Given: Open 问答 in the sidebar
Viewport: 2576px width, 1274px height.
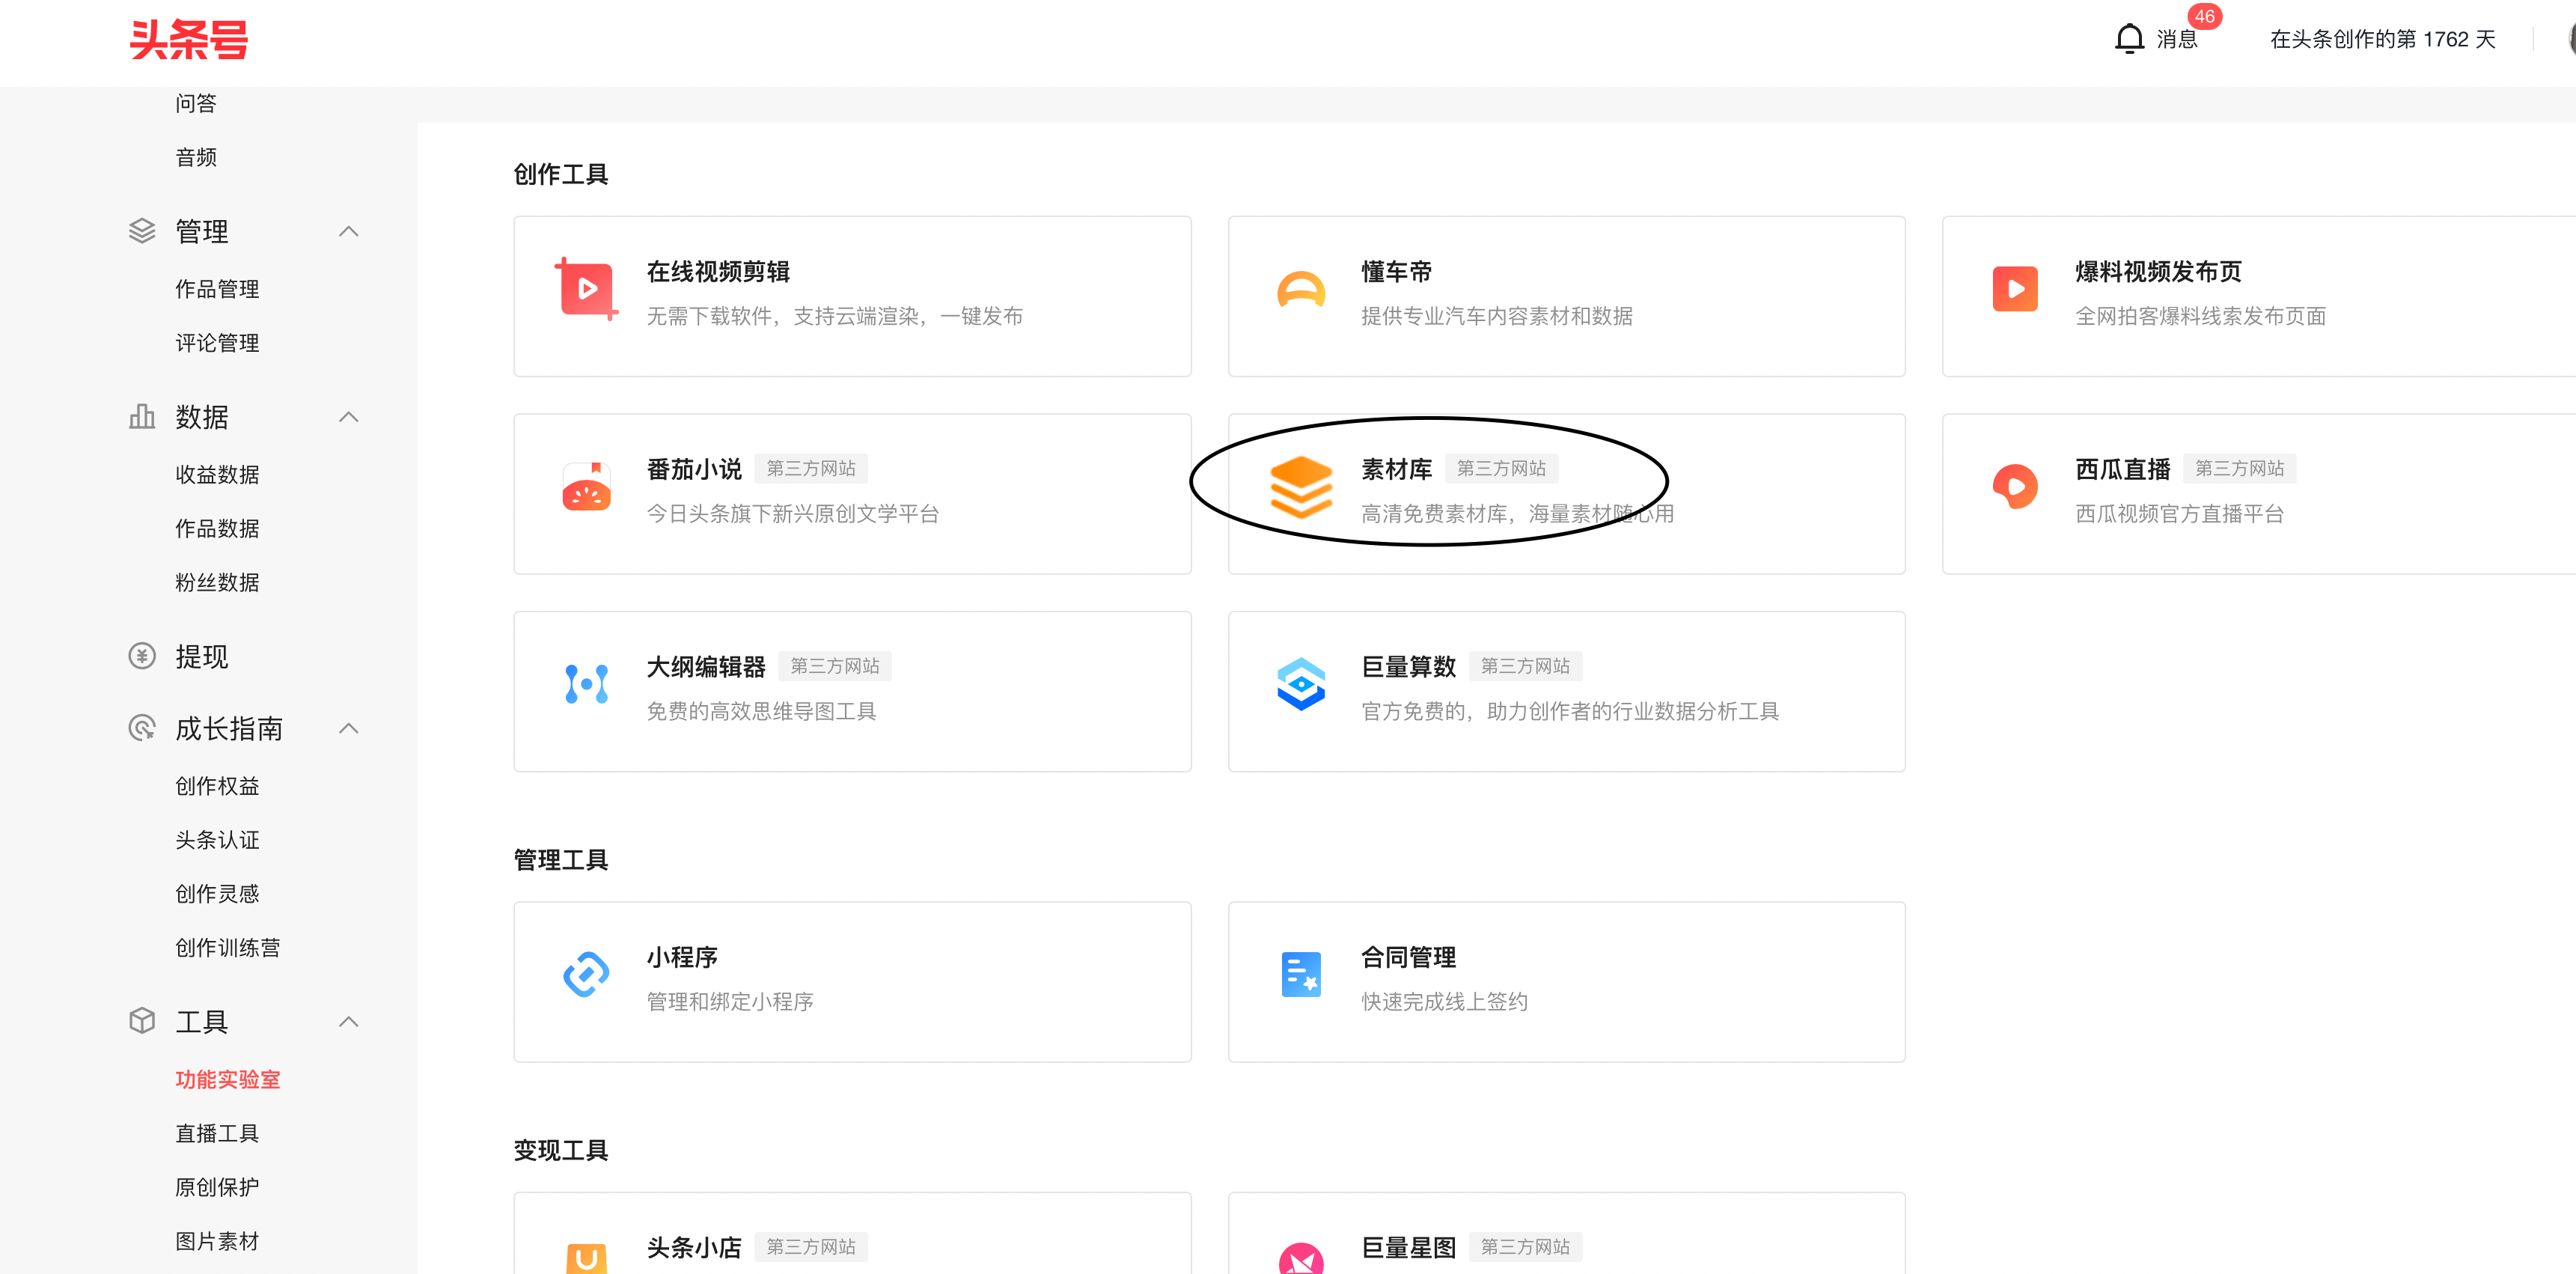Looking at the screenshot, I should click(x=196, y=103).
